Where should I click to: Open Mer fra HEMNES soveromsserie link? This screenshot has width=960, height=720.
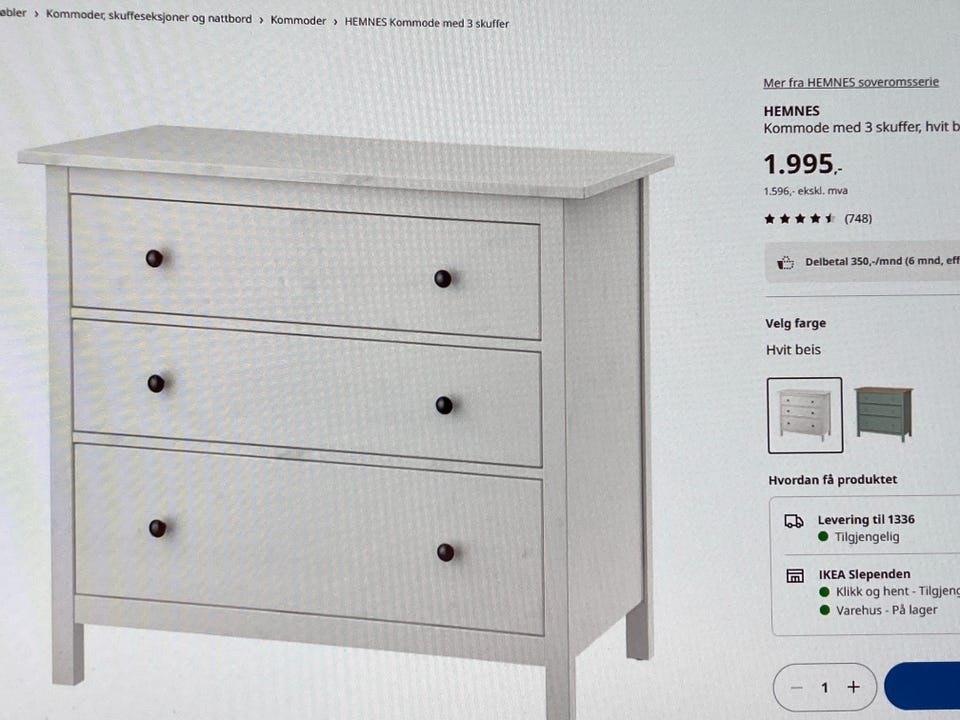pos(850,83)
